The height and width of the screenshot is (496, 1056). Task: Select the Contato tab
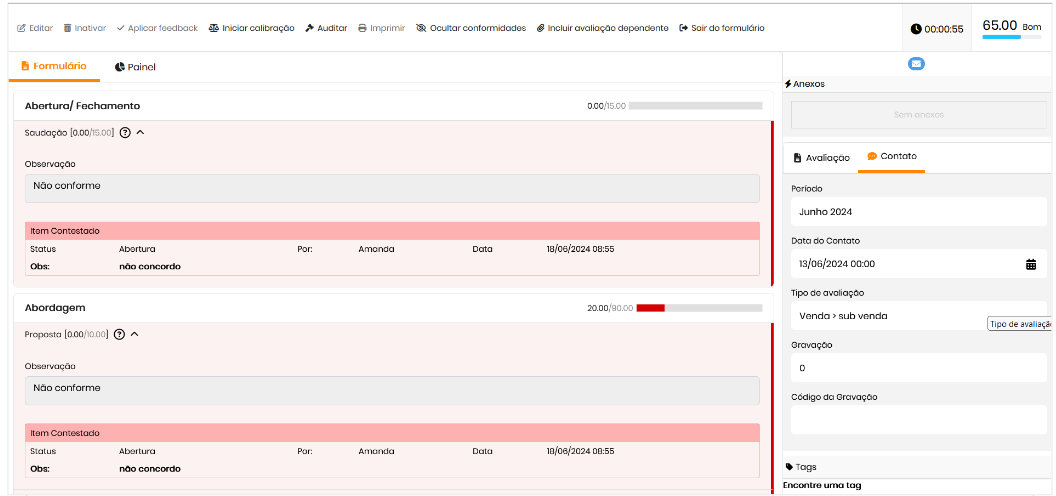coord(891,157)
